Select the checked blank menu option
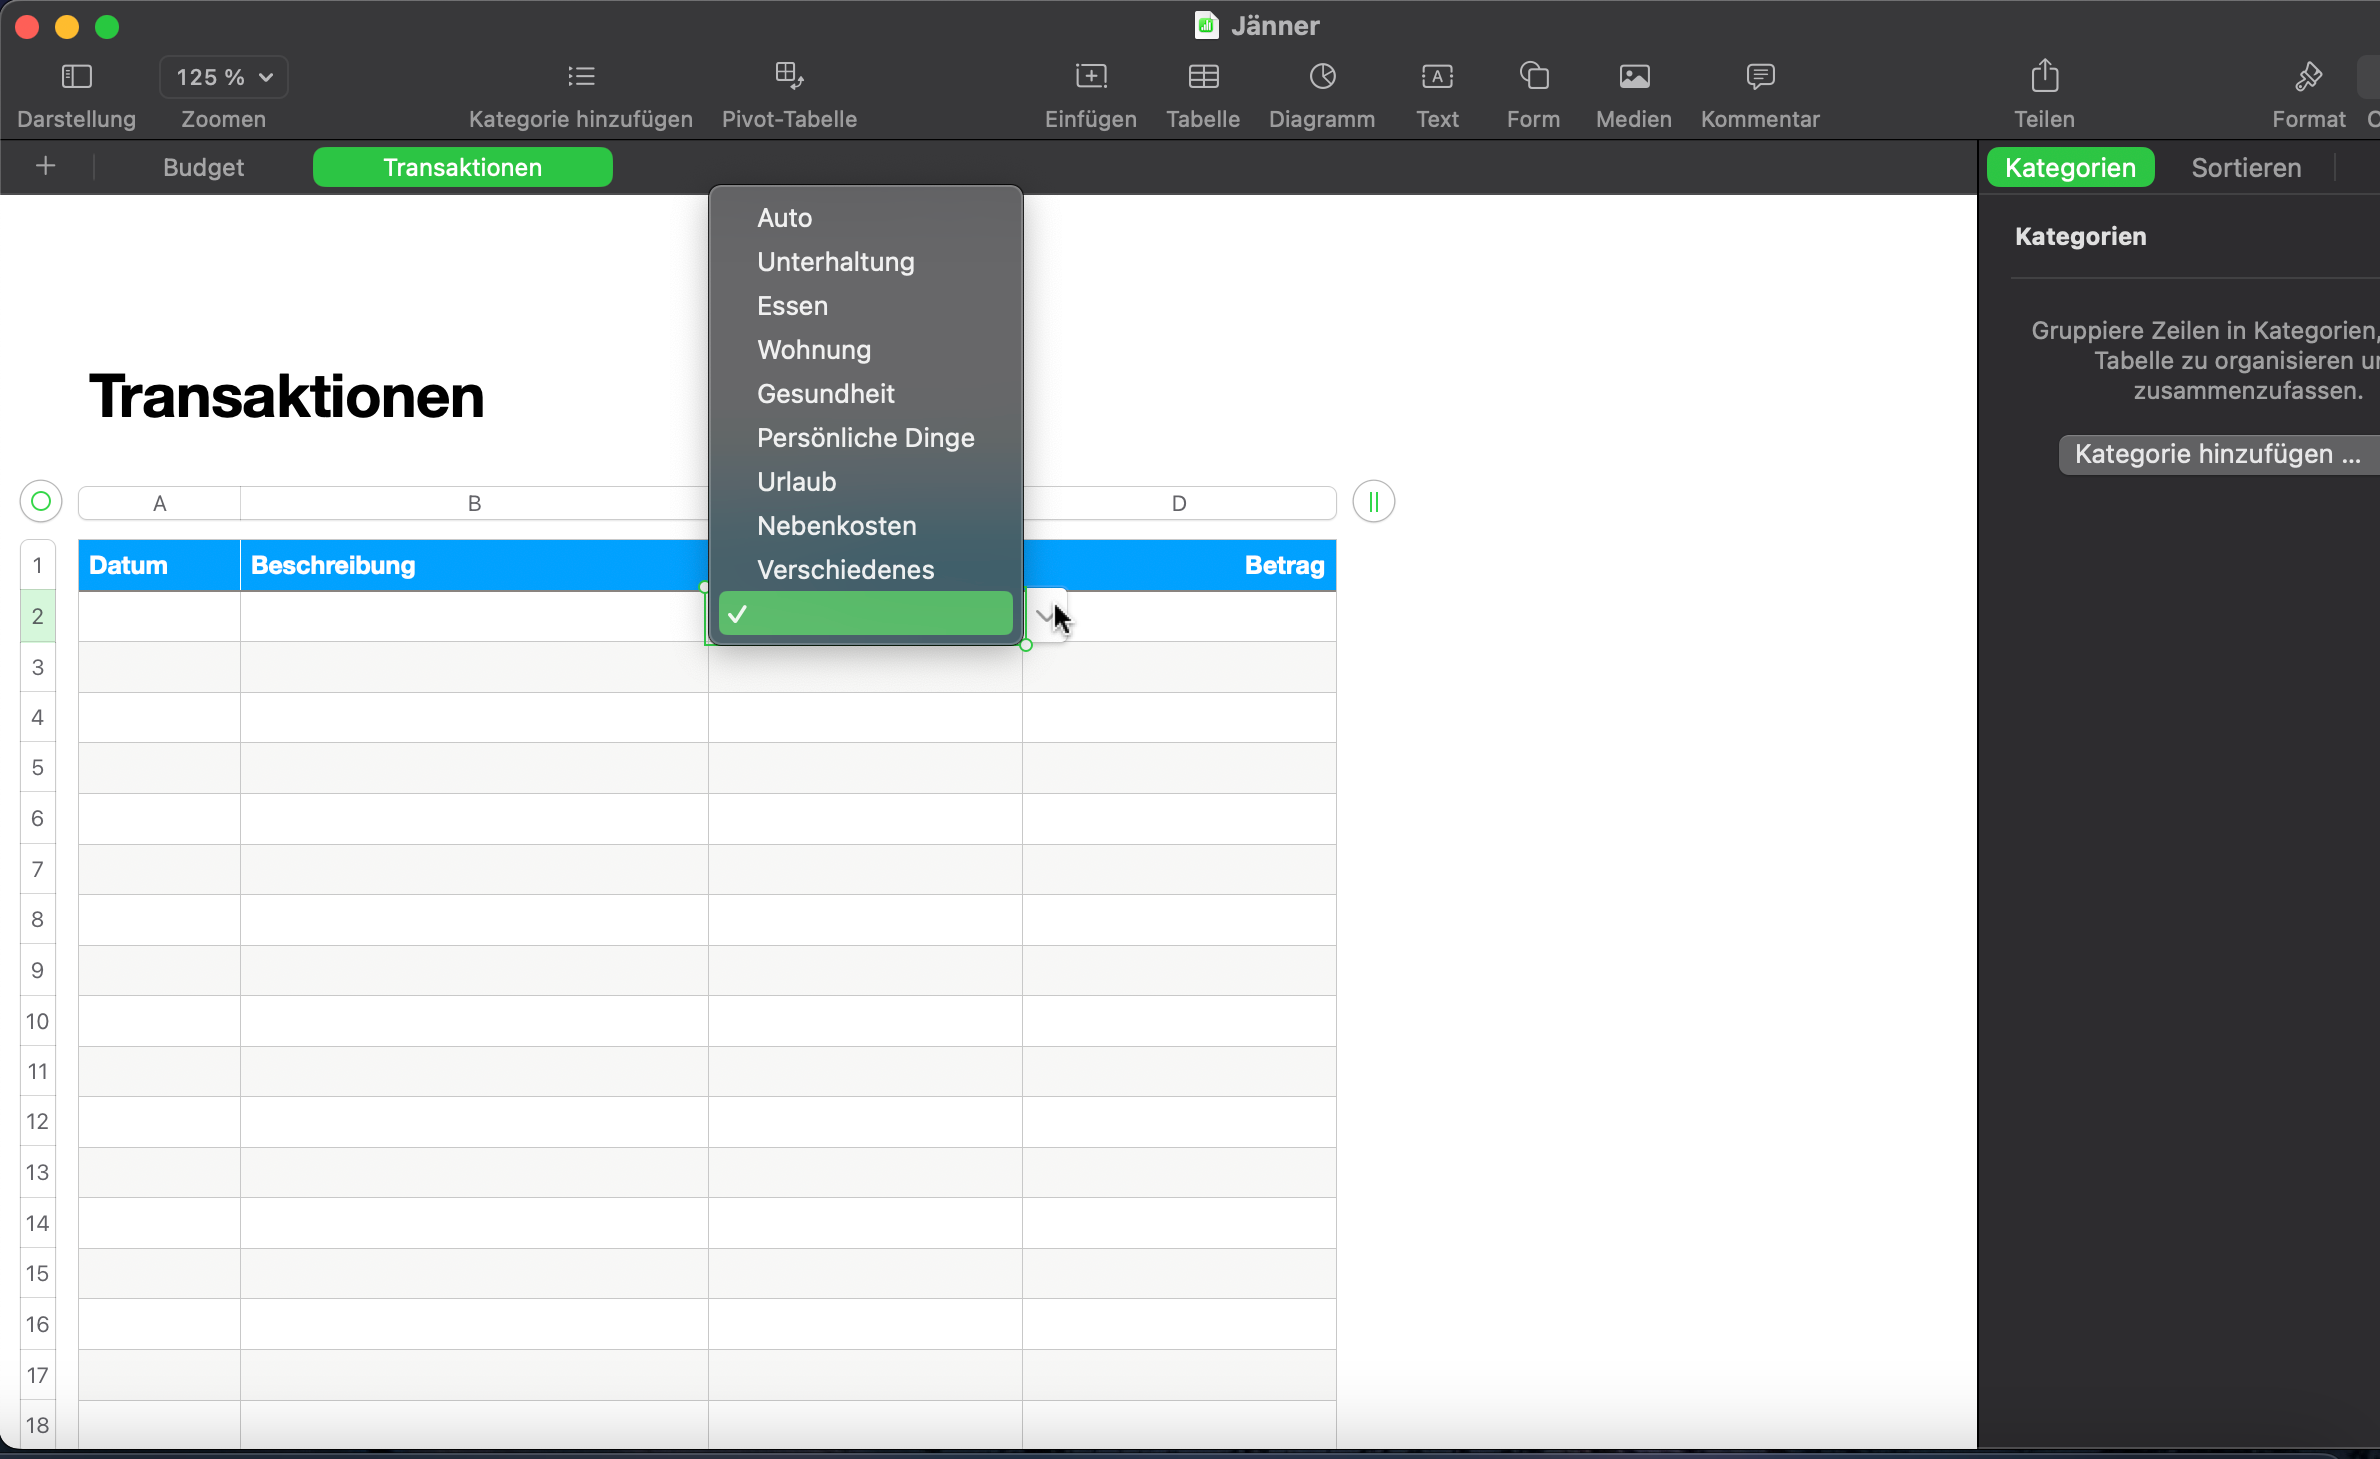This screenshot has width=2380, height=1459. (865, 614)
